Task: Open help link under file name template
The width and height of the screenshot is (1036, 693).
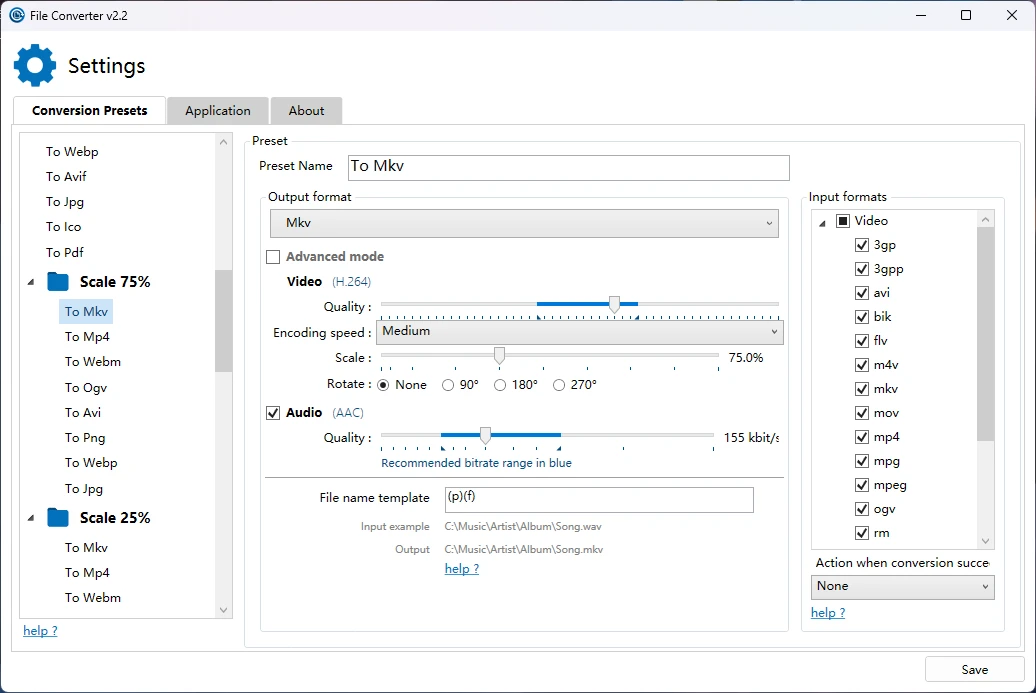Action: (462, 569)
